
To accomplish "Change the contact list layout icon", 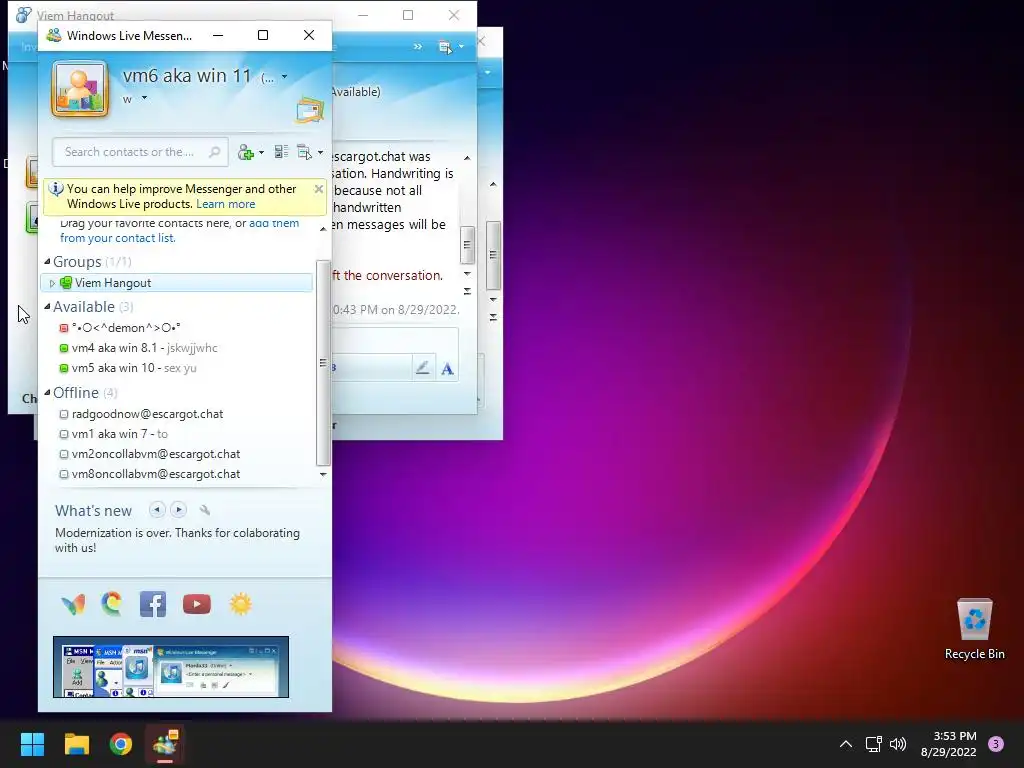I will 281,152.
